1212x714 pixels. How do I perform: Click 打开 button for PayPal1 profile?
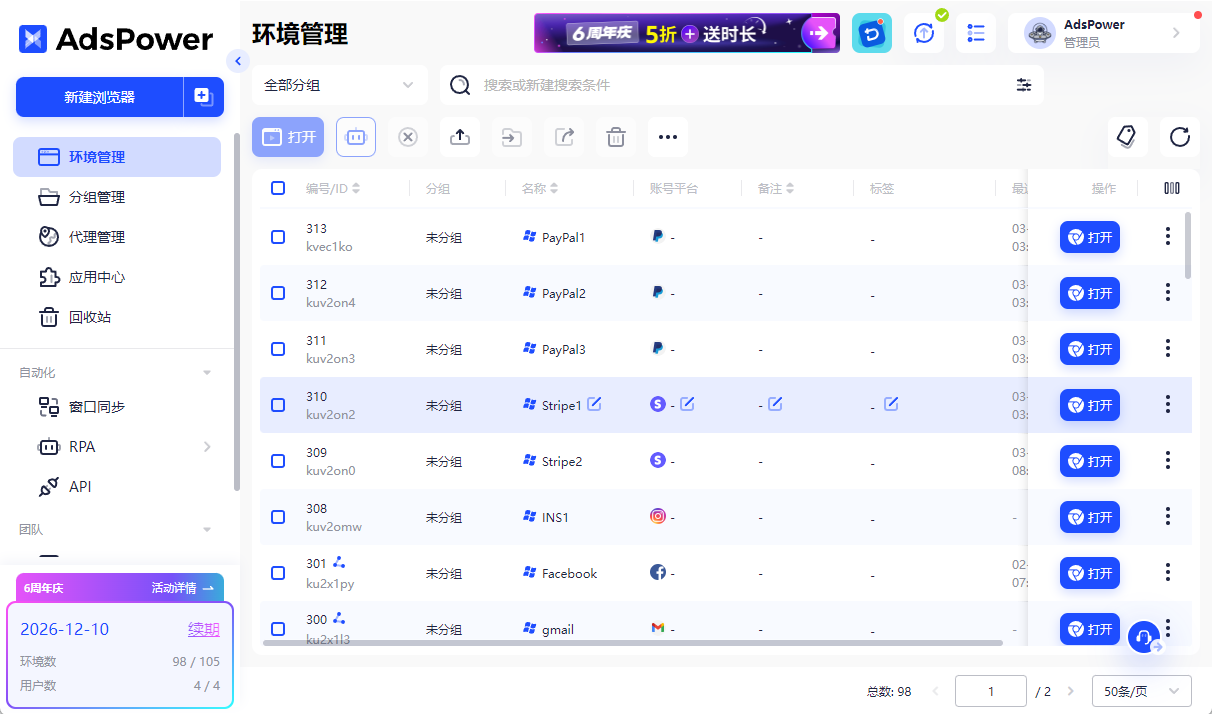click(x=1089, y=237)
